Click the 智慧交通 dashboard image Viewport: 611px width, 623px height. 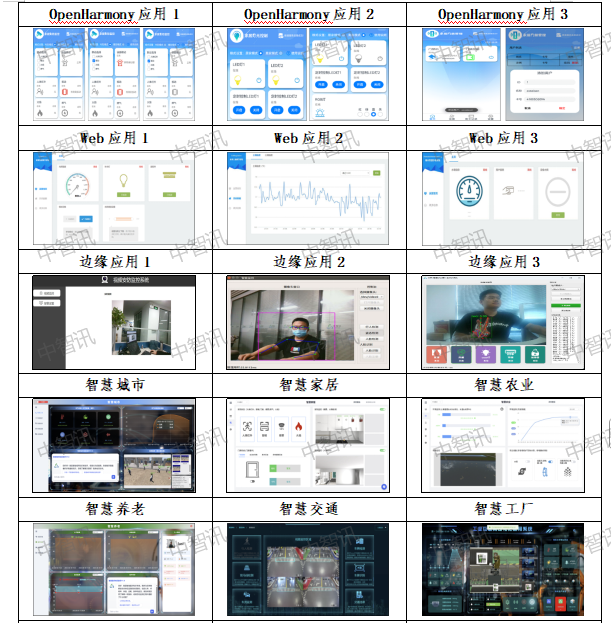tap(308, 568)
